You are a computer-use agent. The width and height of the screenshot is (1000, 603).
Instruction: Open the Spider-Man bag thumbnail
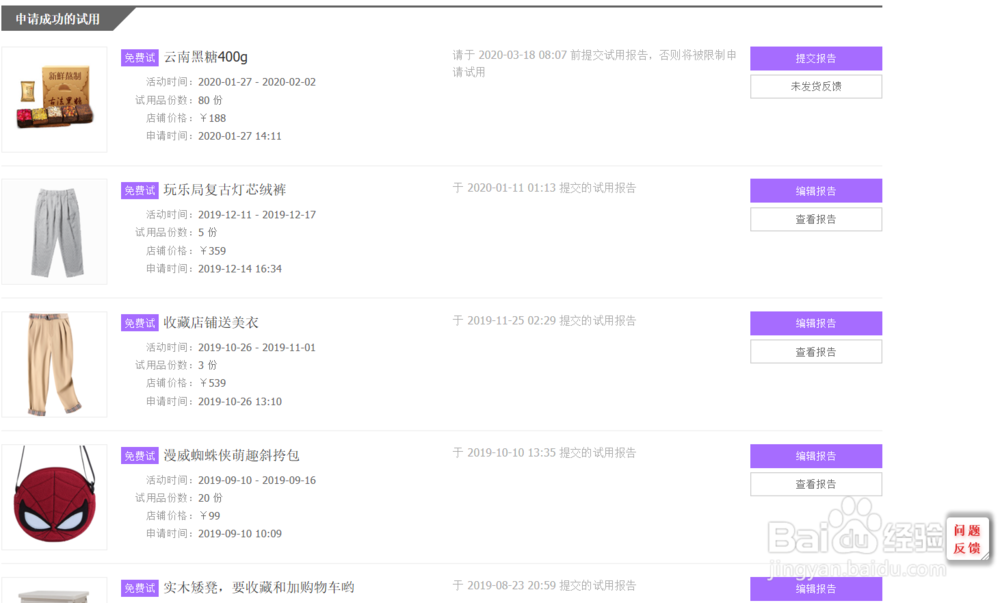(55, 497)
